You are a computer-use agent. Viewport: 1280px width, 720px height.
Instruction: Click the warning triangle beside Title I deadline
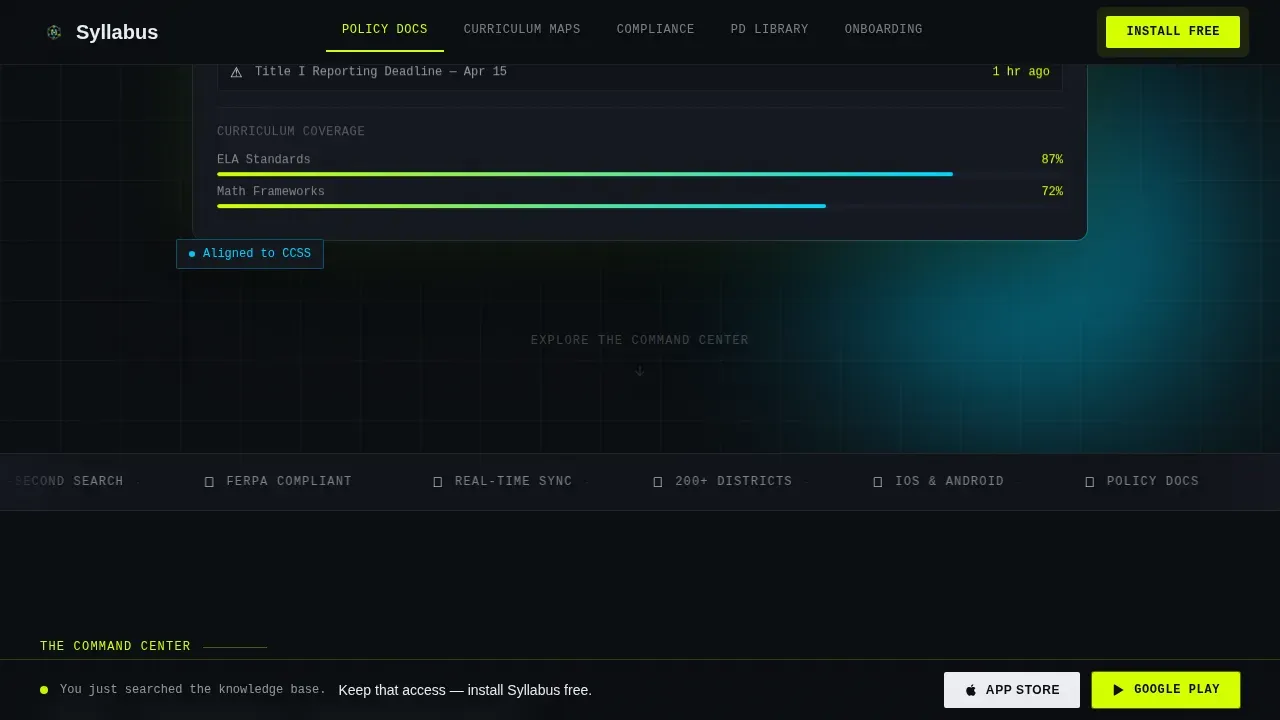click(236, 72)
